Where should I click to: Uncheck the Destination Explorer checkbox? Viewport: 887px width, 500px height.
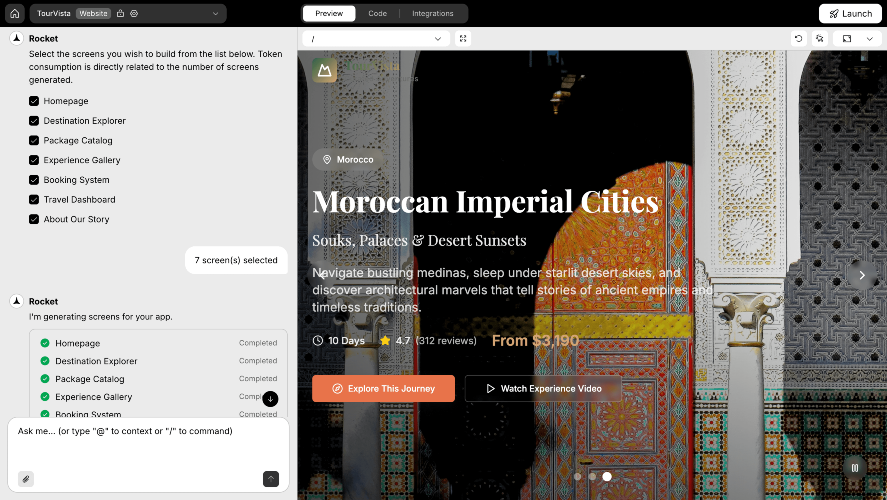(34, 120)
